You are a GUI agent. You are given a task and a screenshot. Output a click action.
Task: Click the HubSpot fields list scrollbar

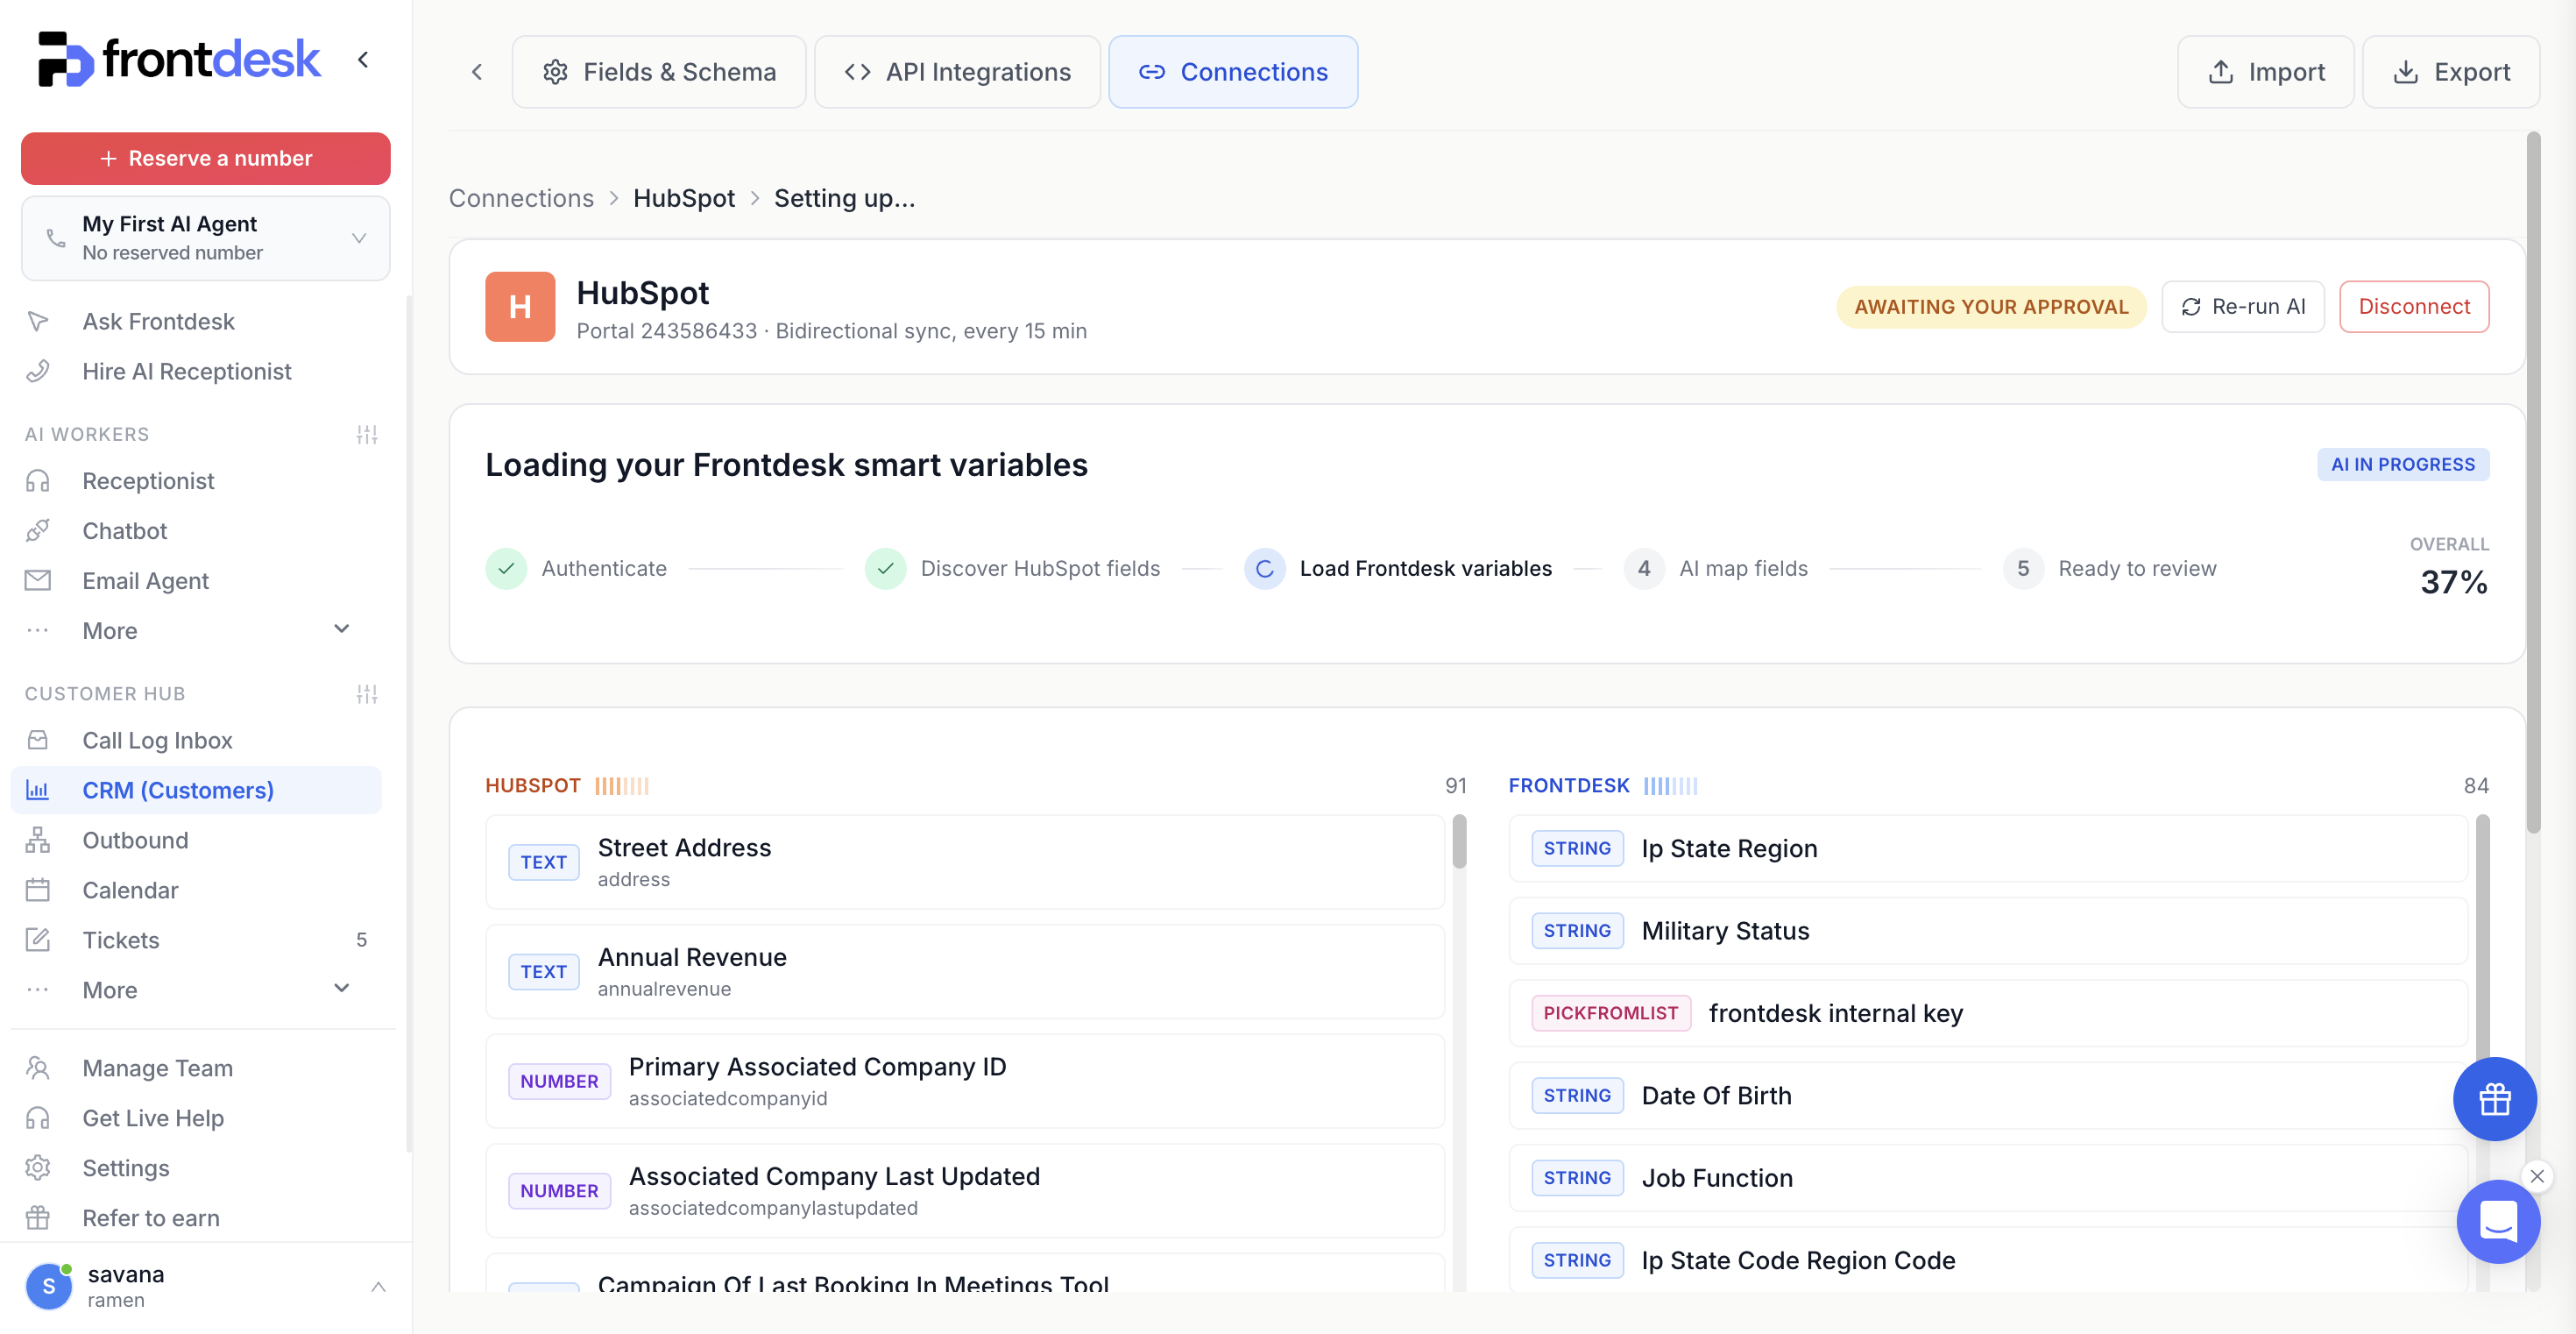pos(1459,843)
